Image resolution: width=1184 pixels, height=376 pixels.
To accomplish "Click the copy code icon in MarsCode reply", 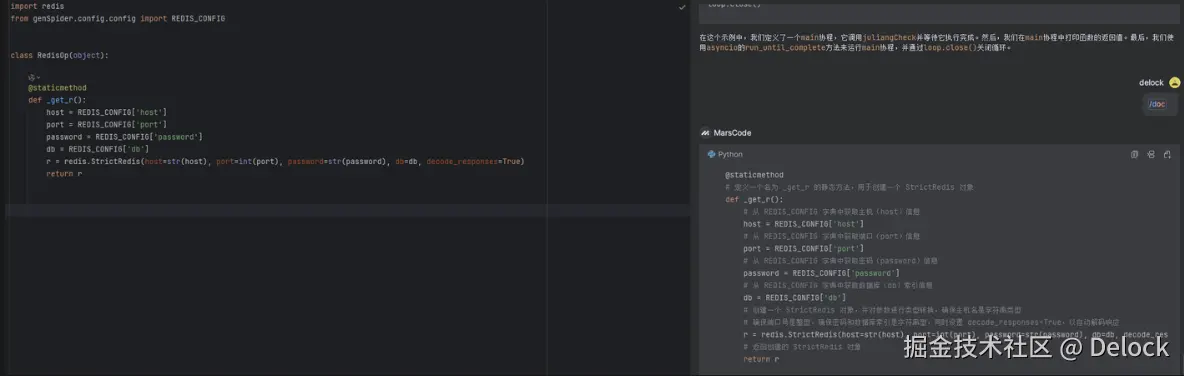I will [1133, 154].
